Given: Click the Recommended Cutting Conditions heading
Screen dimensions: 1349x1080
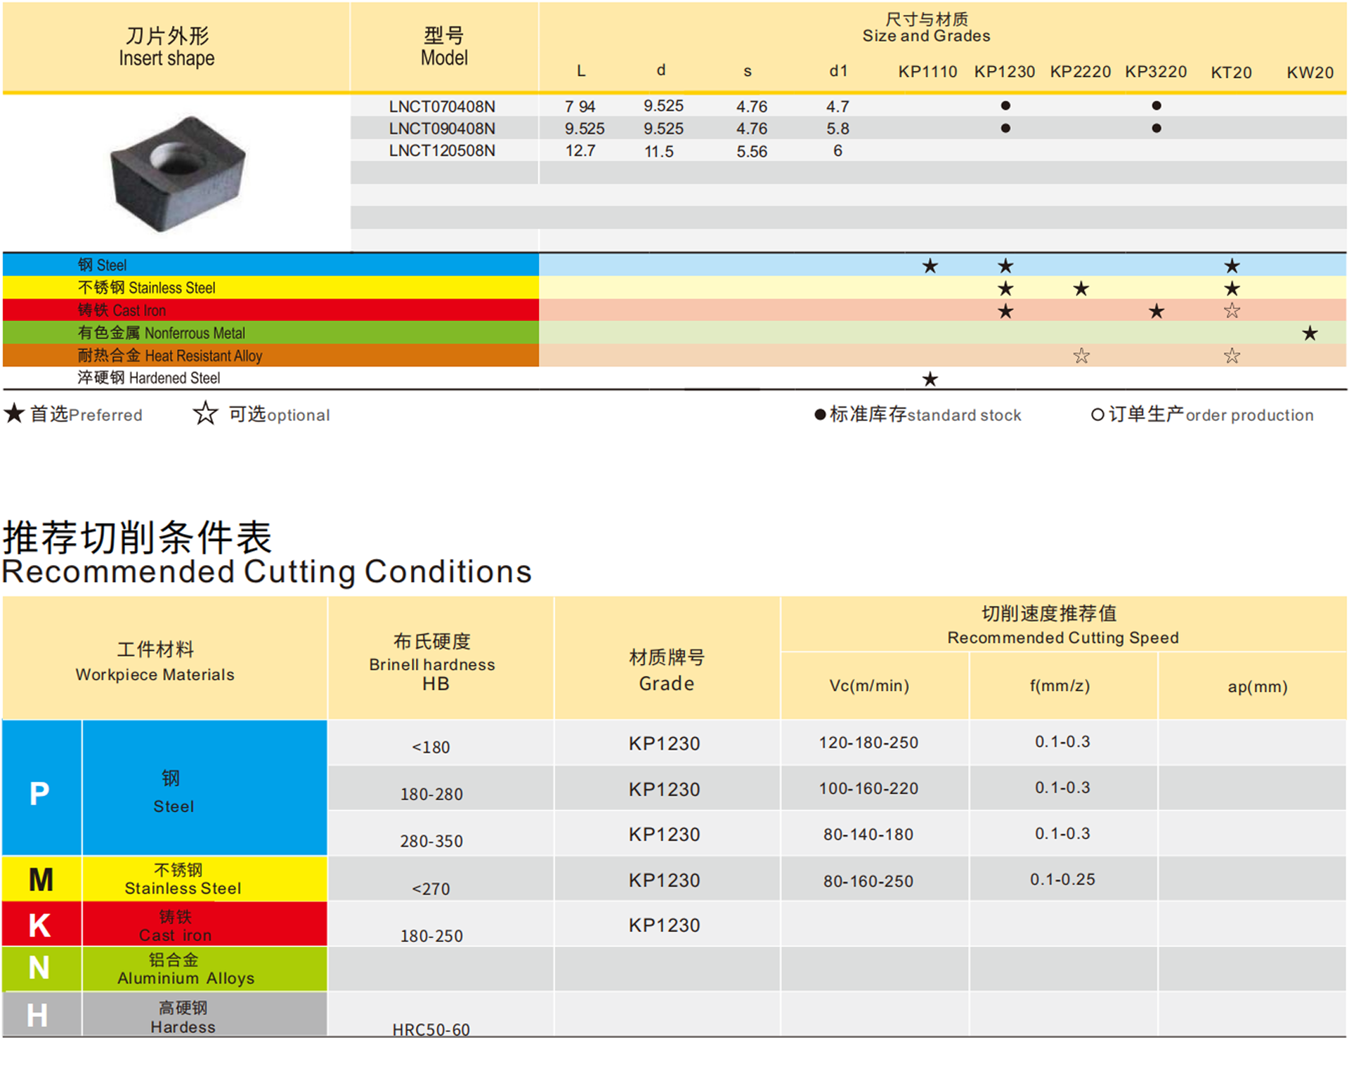Looking at the screenshot, I should point(266,571).
